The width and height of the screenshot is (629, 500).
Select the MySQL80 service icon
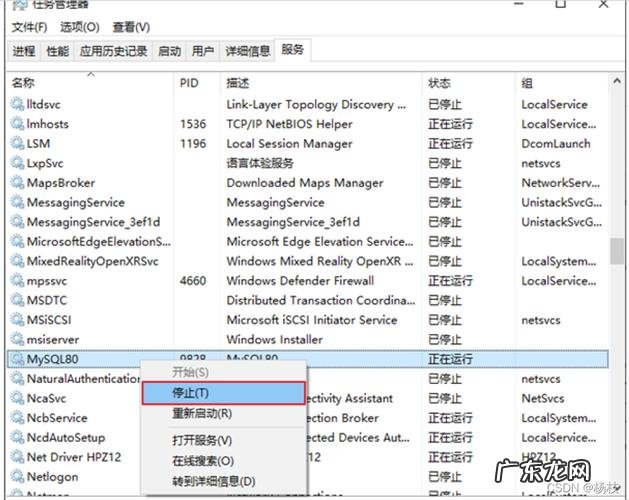[17, 359]
